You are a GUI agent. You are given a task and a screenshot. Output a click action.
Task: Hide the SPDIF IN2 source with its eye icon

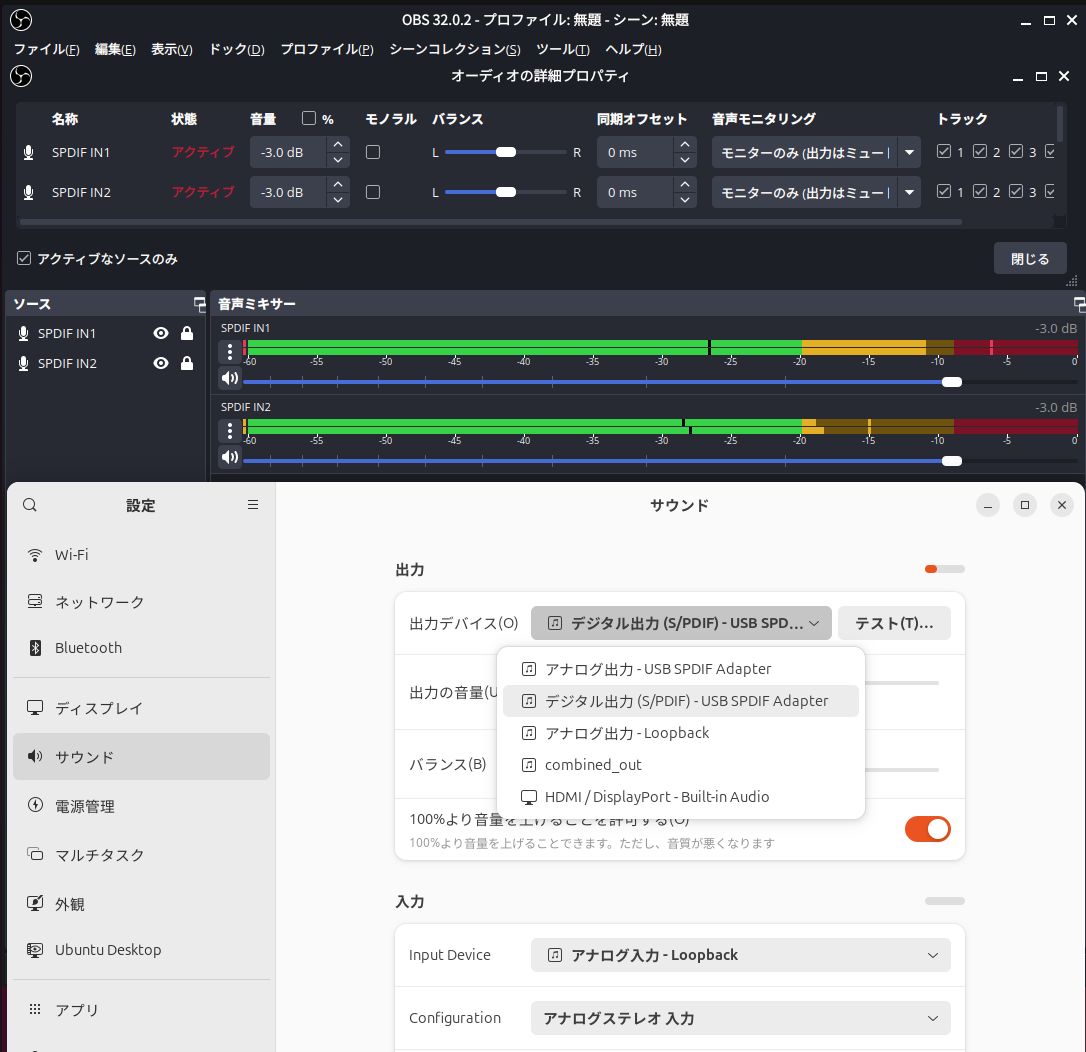[x=161, y=364]
